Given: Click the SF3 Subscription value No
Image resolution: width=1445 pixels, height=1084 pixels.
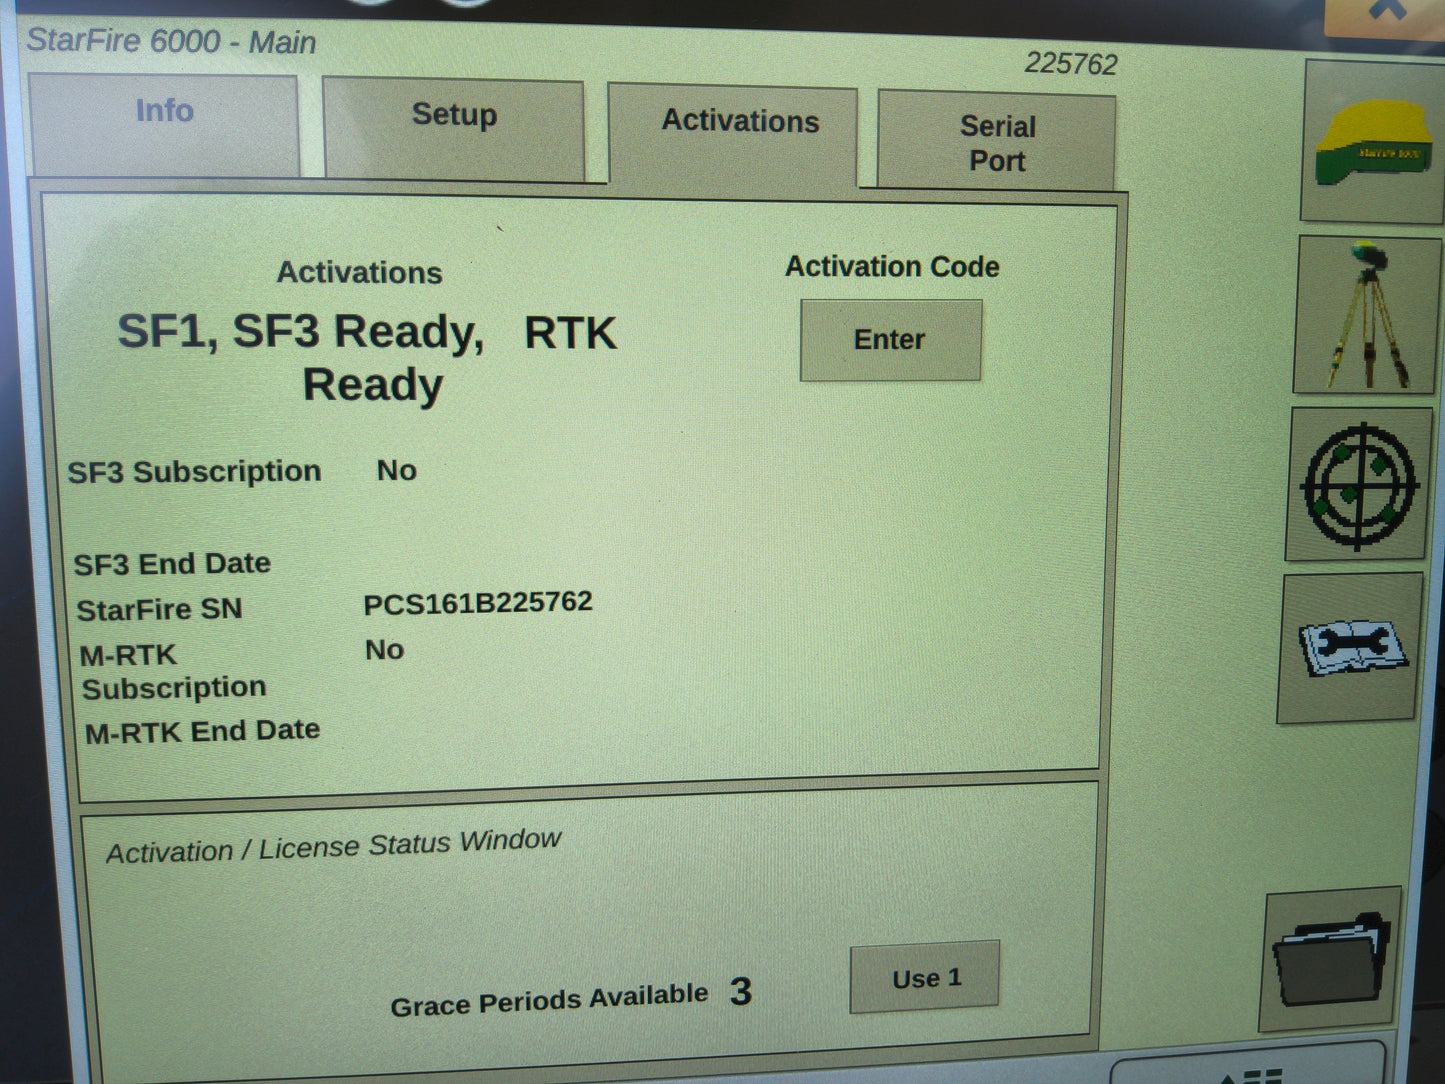Looking at the screenshot, I should [x=396, y=470].
